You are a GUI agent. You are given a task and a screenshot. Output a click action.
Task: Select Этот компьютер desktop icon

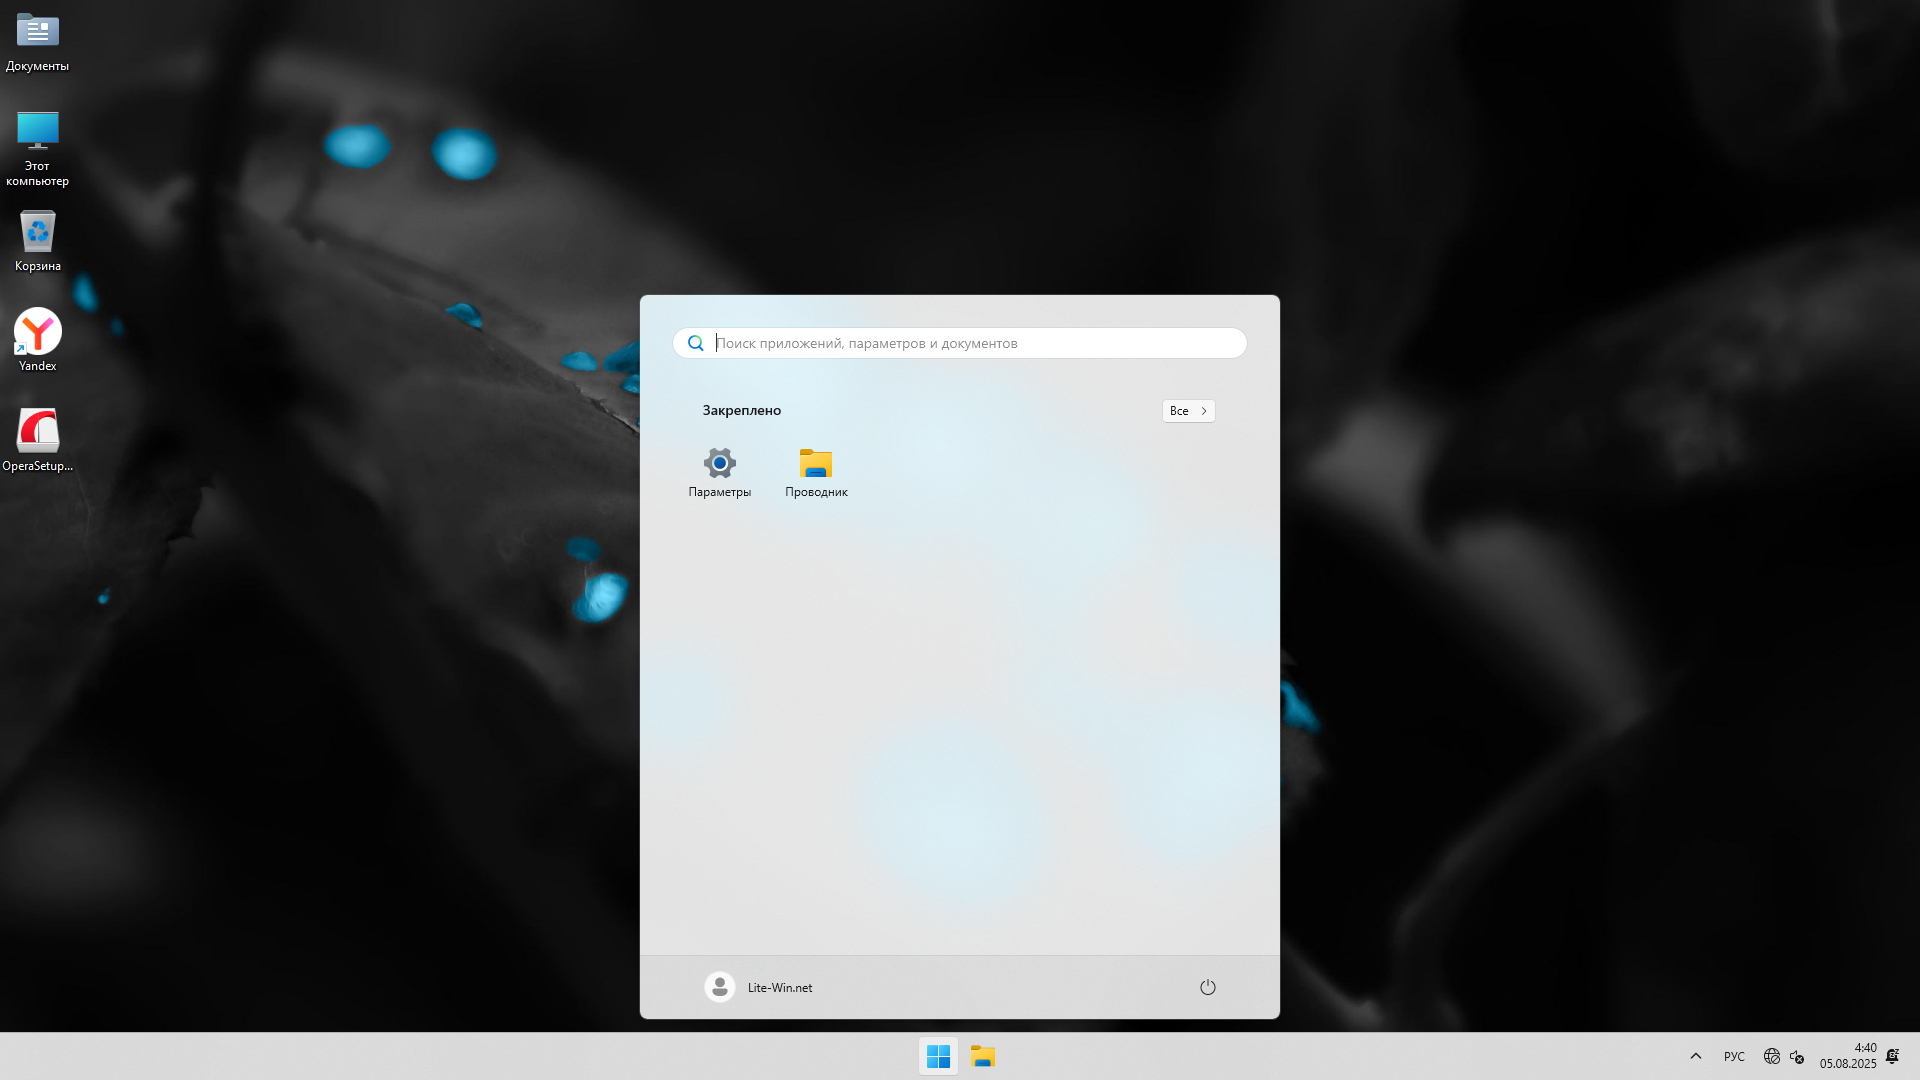click(38, 146)
